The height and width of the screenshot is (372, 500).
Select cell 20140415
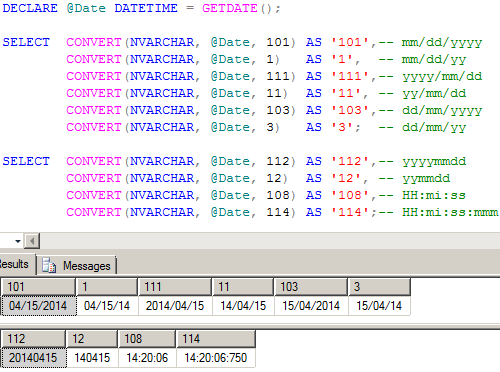(34, 358)
